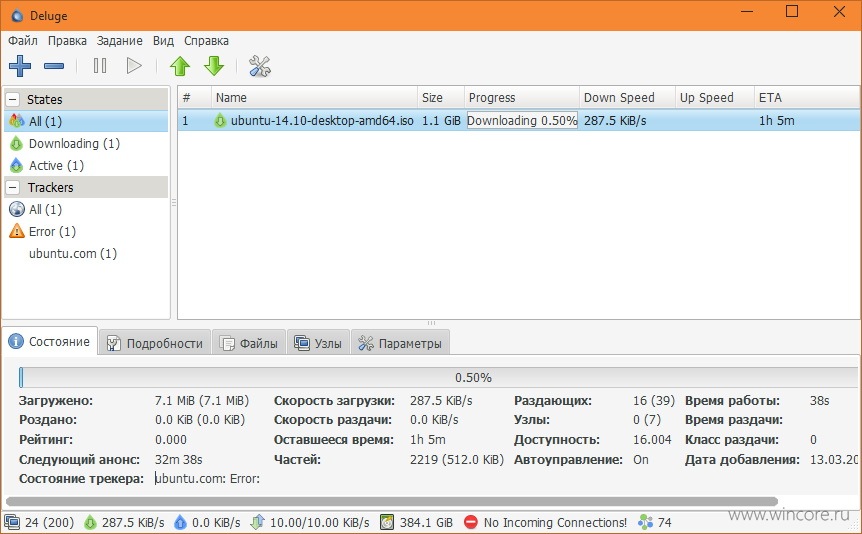
Task: Sort by the Name column header
Action: click(x=314, y=98)
